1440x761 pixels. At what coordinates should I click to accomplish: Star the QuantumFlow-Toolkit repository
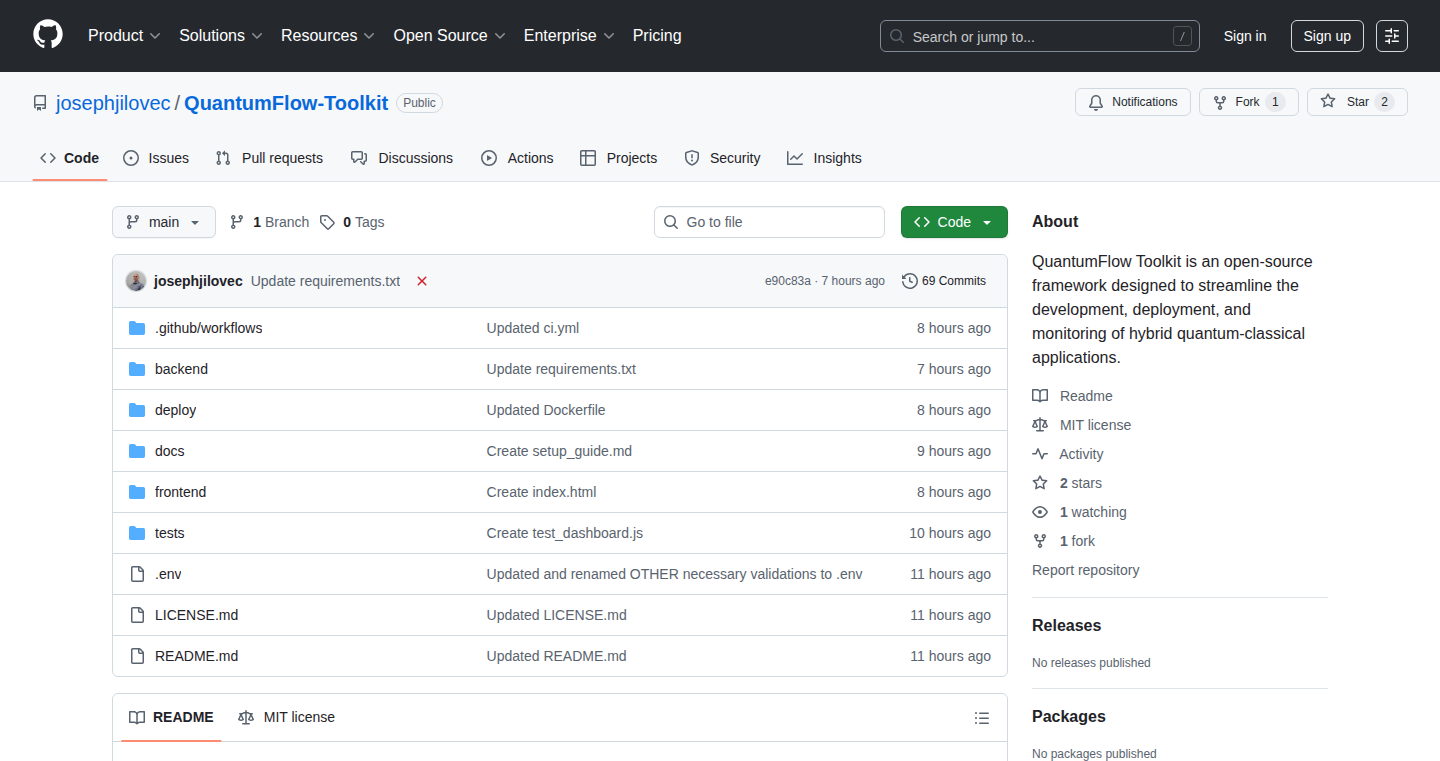point(1357,102)
